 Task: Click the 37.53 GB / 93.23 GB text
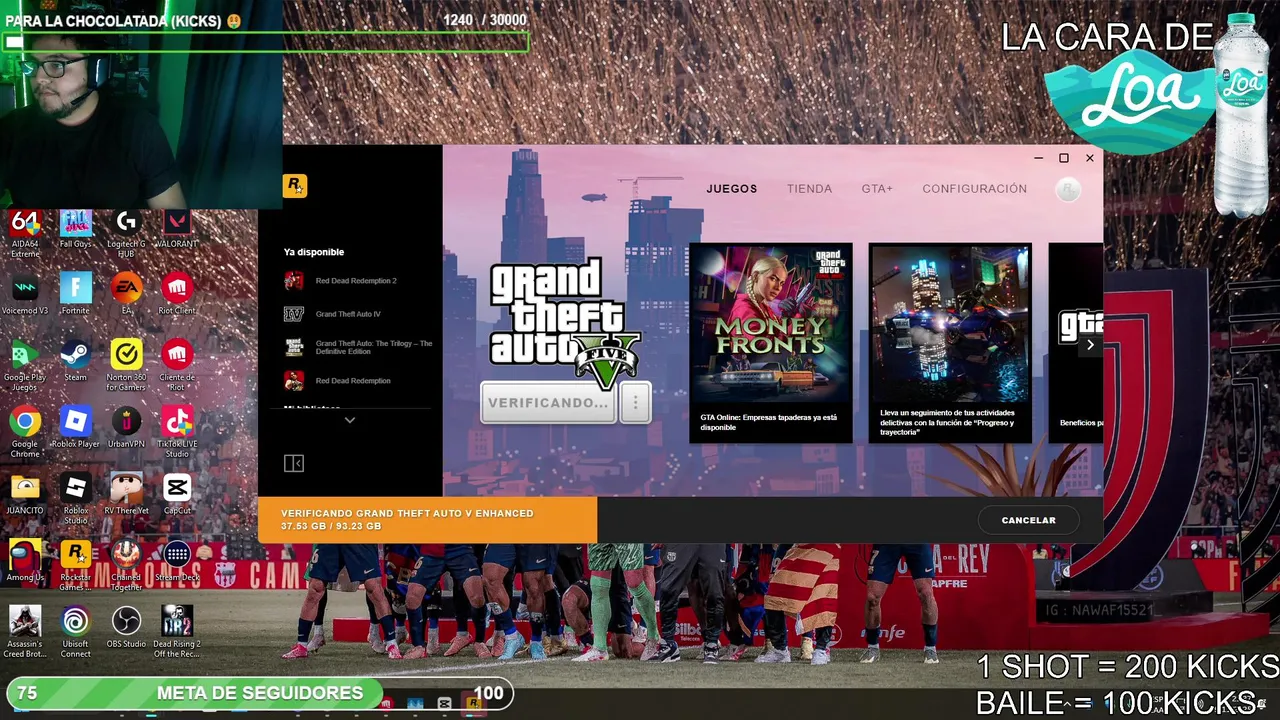(x=331, y=527)
